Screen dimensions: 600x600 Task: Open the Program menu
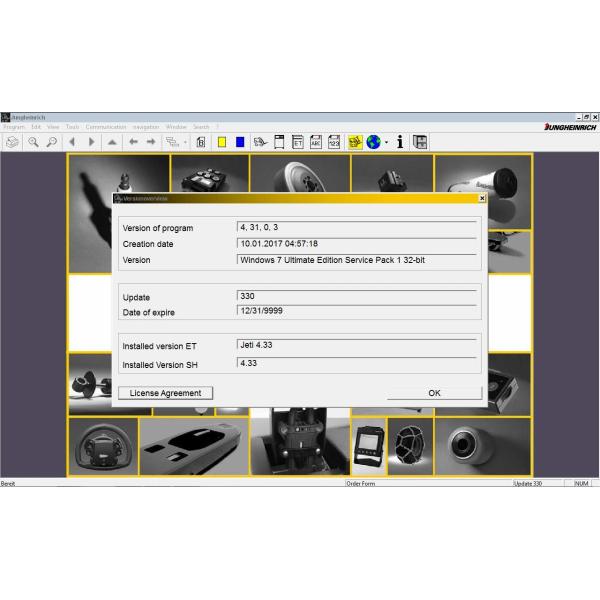pyautogui.click(x=14, y=127)
